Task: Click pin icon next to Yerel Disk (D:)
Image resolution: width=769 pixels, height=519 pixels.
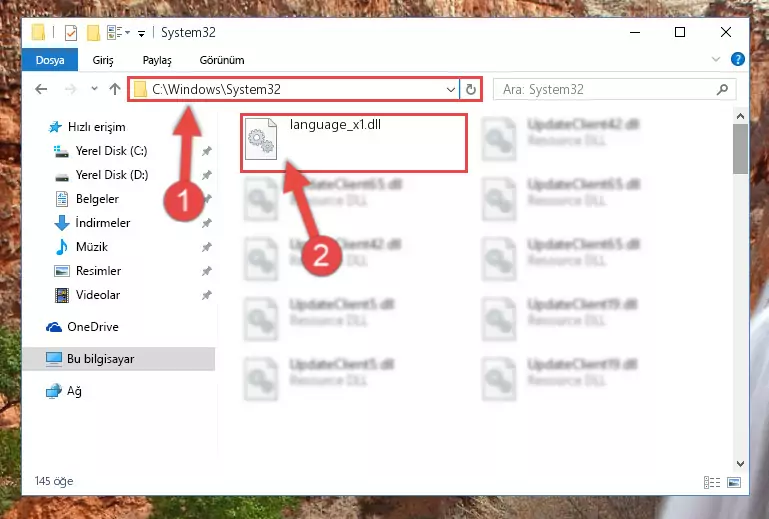Action: [x=206, y=175]
